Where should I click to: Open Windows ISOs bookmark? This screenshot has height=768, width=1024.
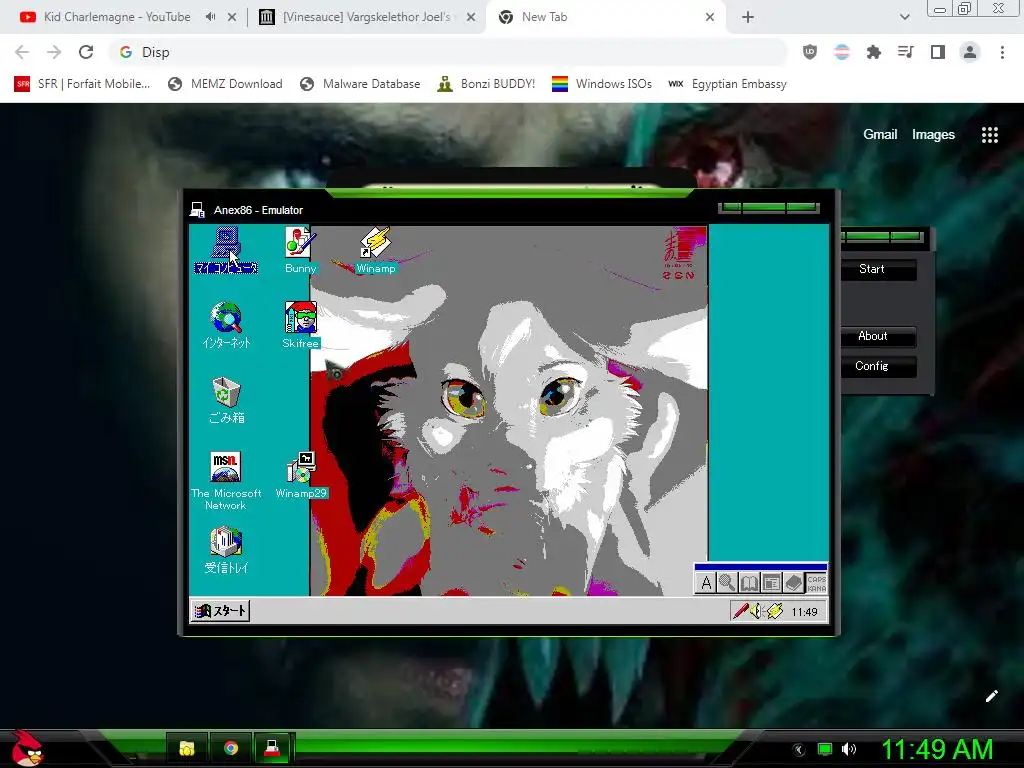click(x=602, y=84)
